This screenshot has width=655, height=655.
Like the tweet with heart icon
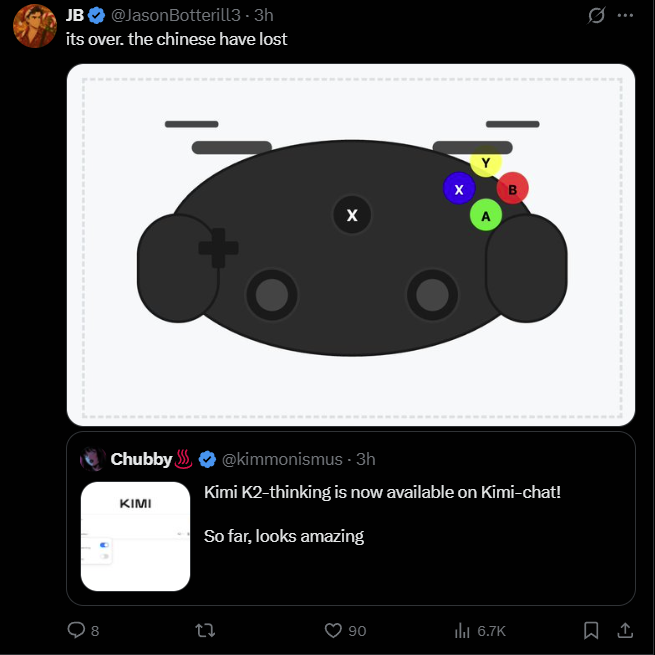[x=334, y=630]
